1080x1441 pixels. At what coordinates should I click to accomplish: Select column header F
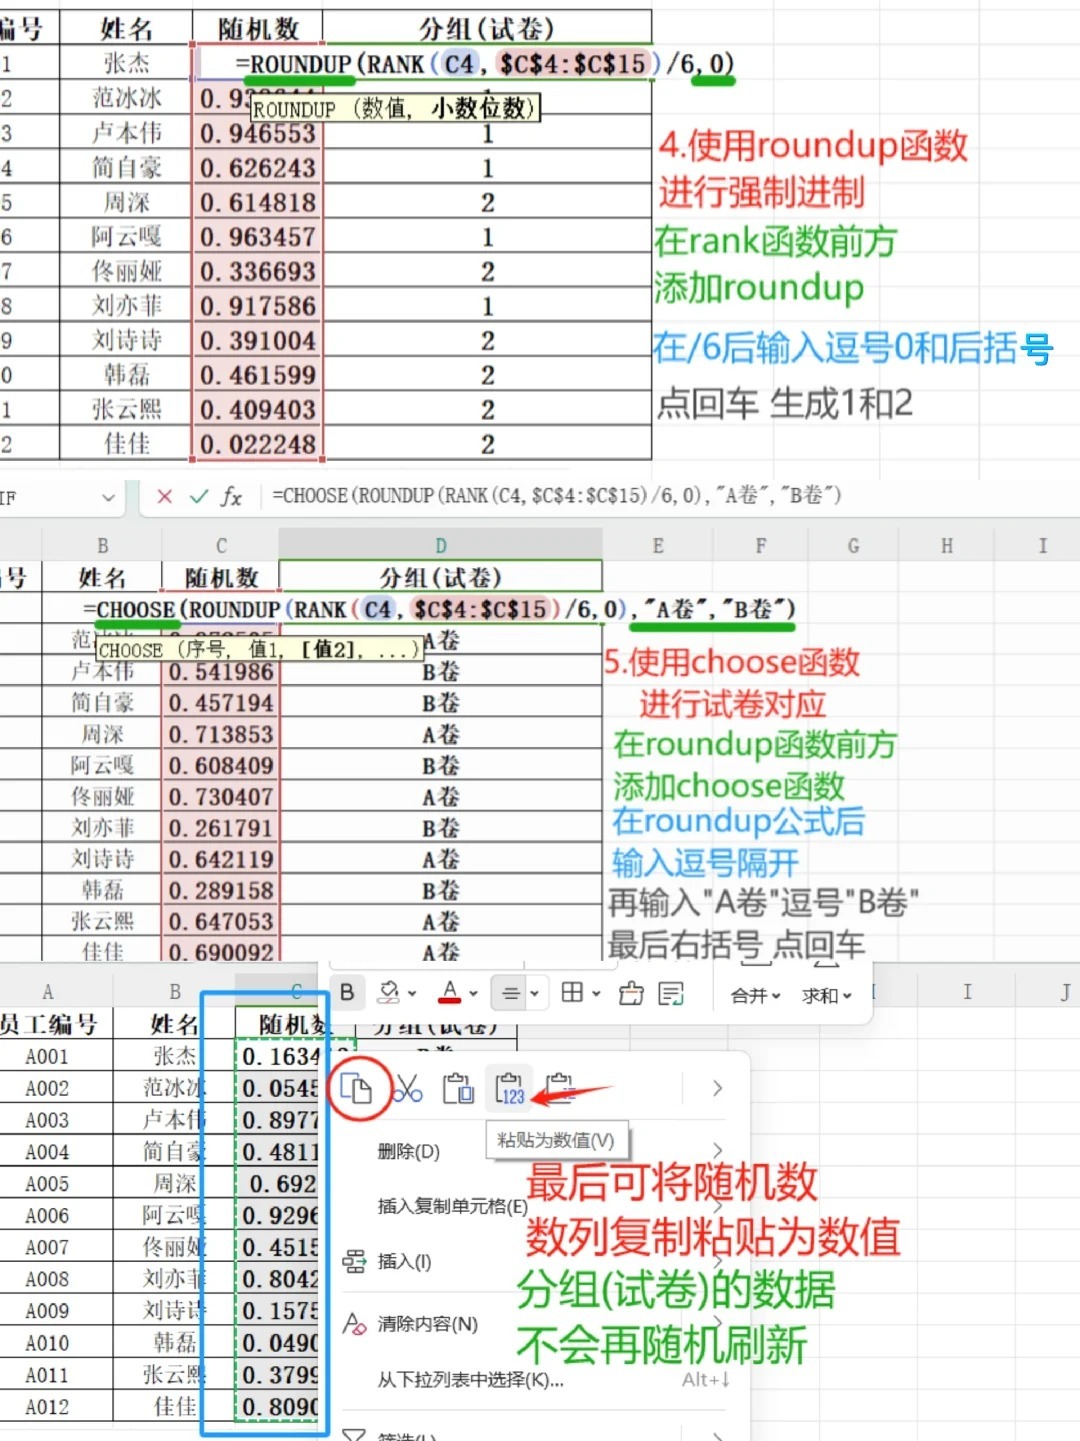(761, 546)
